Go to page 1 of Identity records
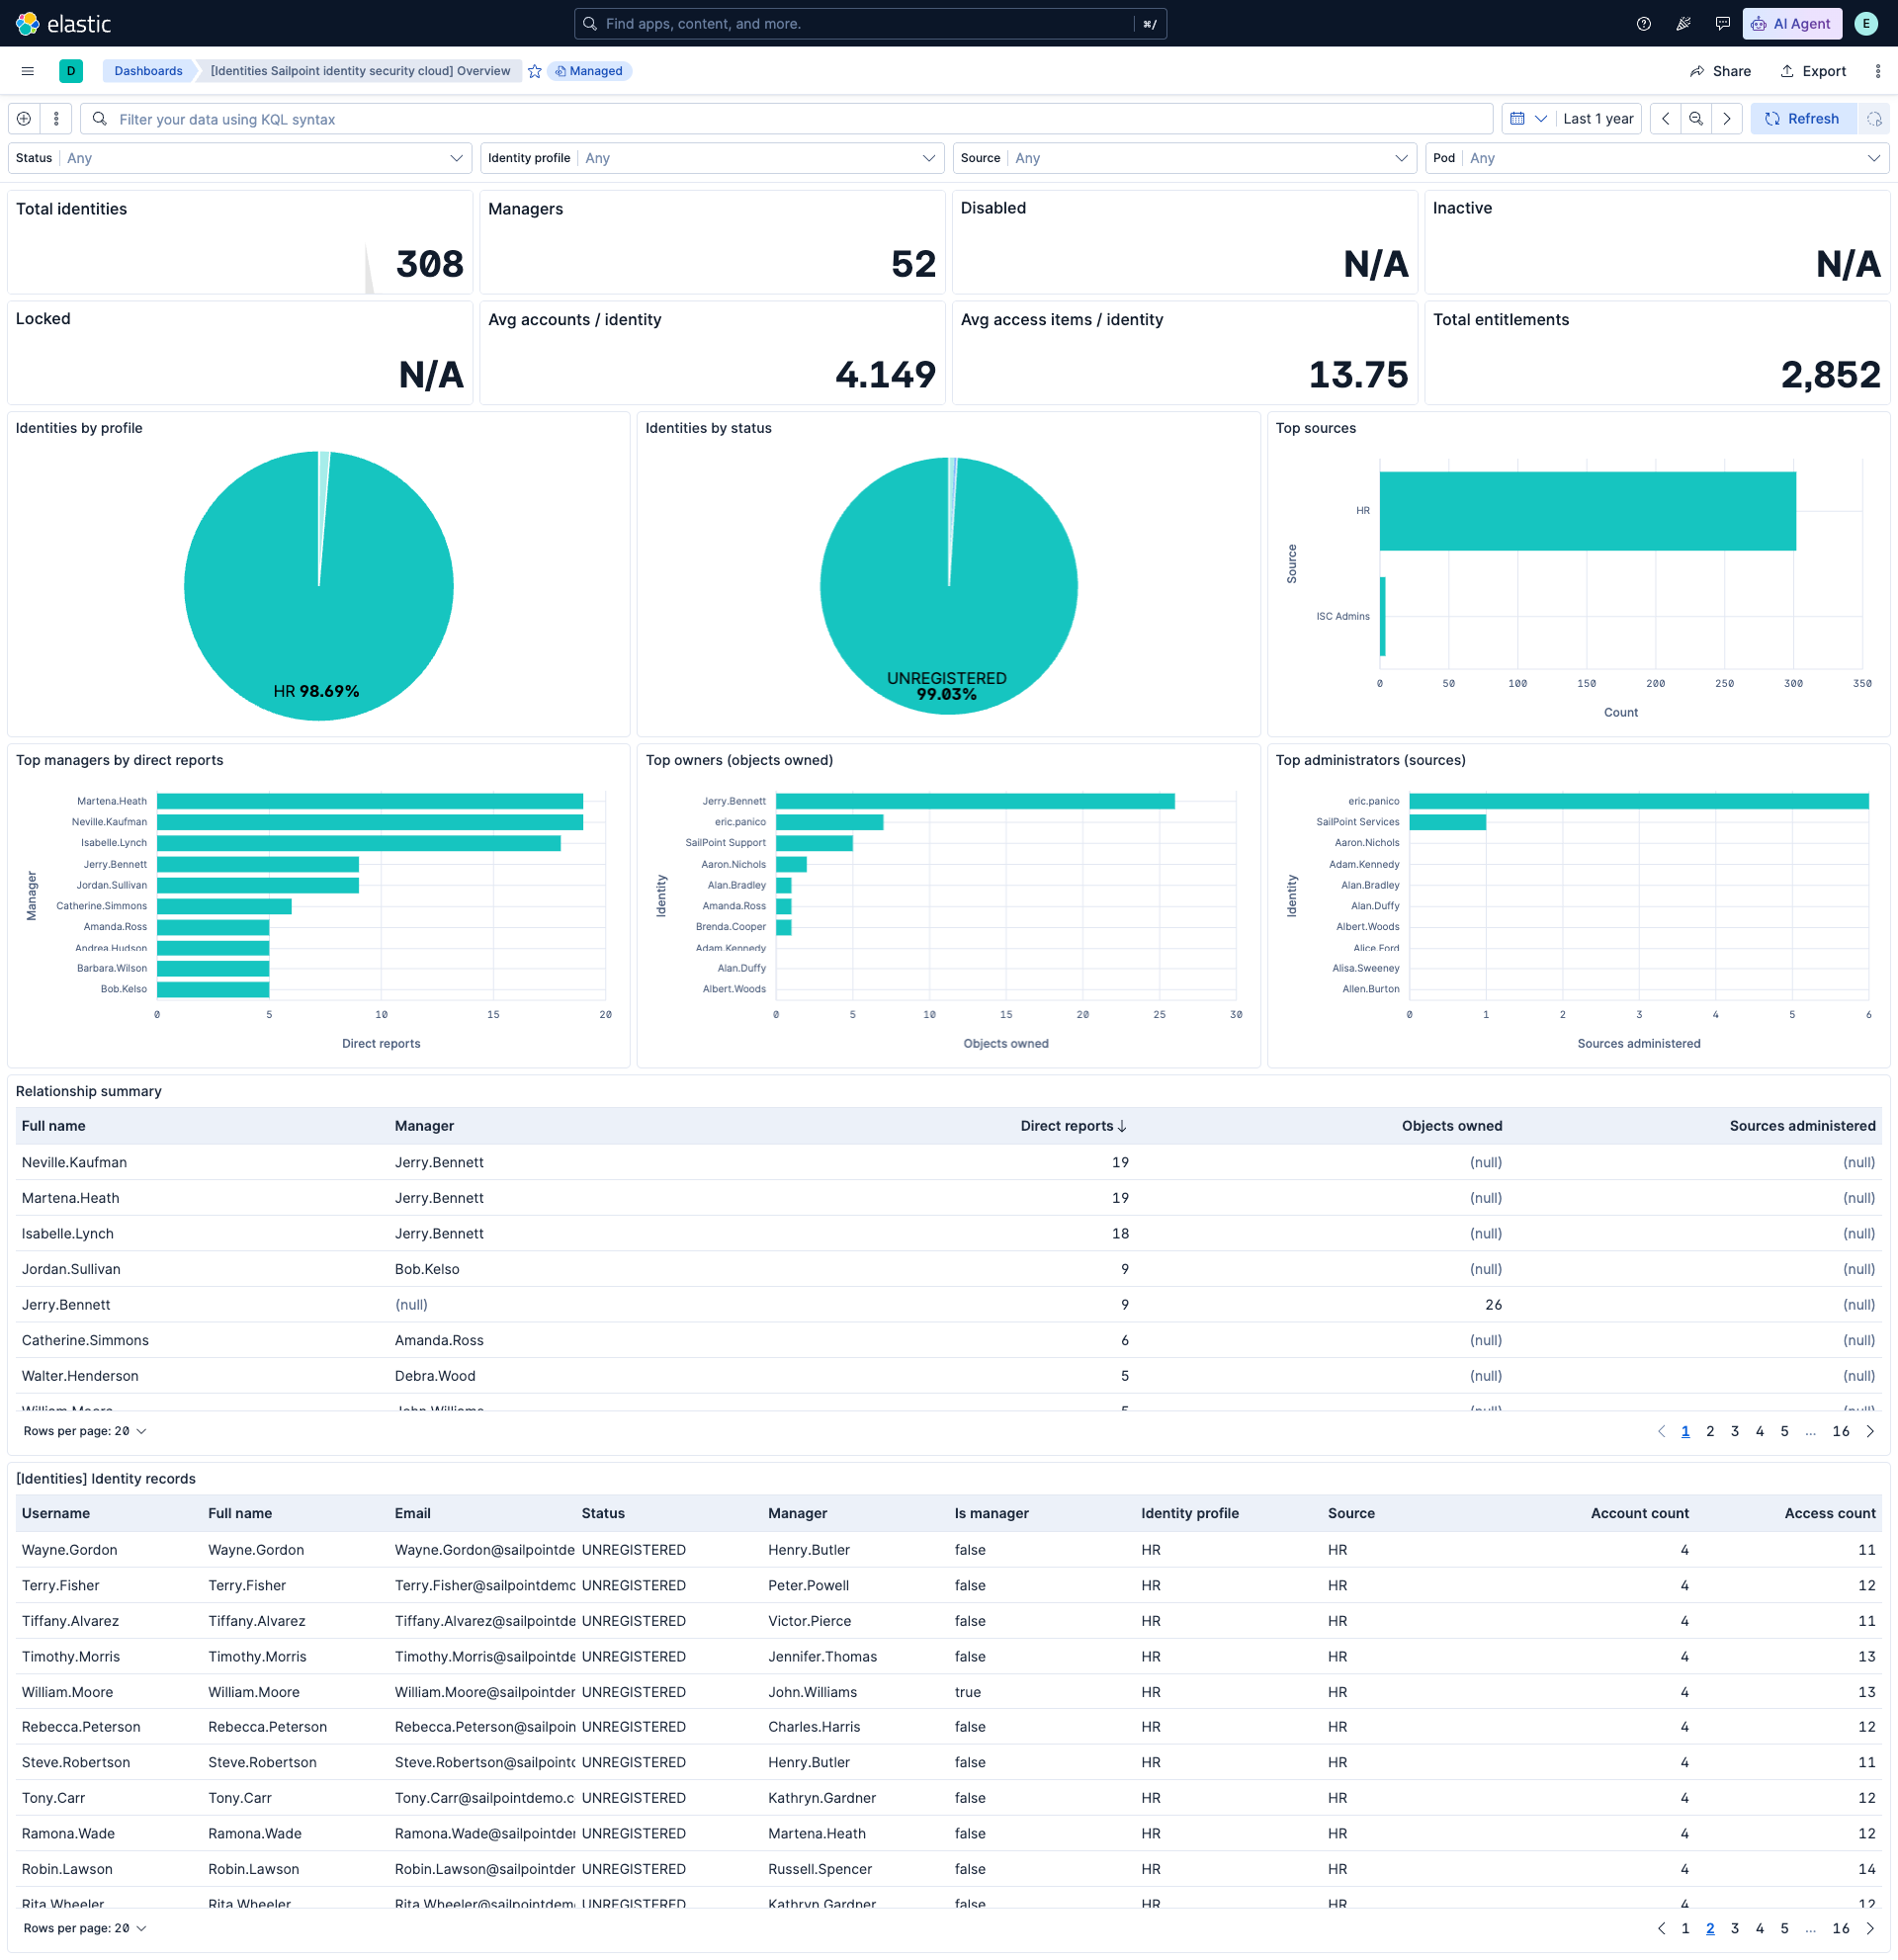Image resolution: width=1898 pixels, height=1960 pixels. coord(1685,1928)
